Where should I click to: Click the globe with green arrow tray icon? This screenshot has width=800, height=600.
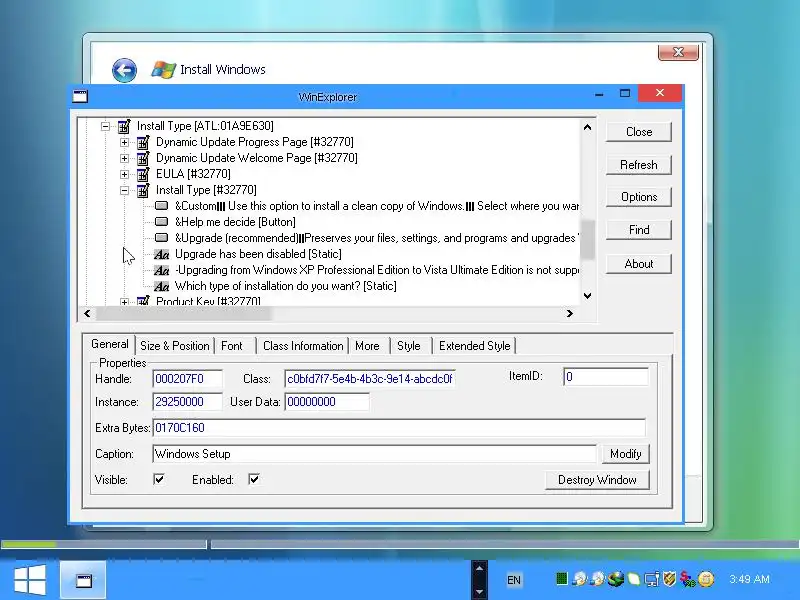click(x=616, y=579)
